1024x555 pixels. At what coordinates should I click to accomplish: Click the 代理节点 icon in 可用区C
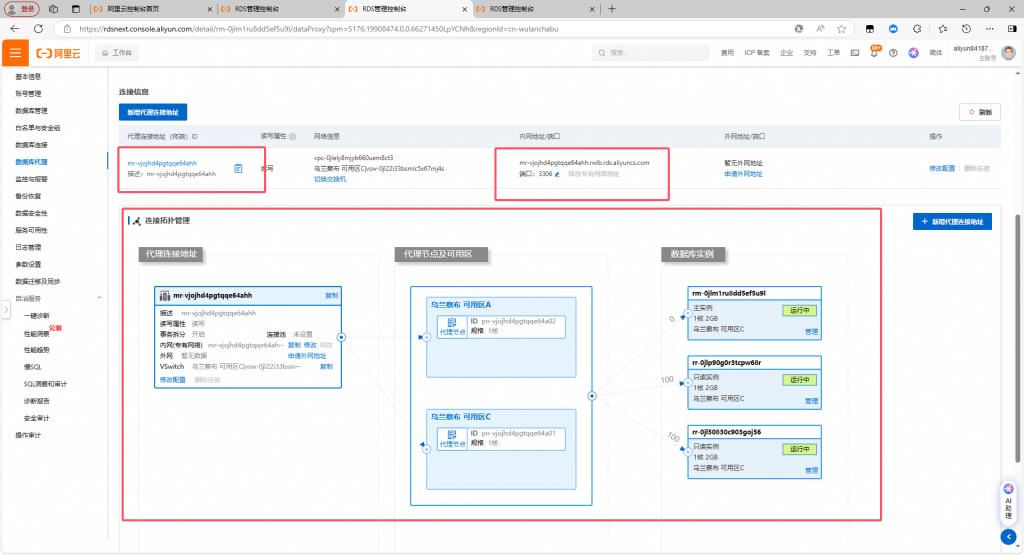(x=452, y=437)
